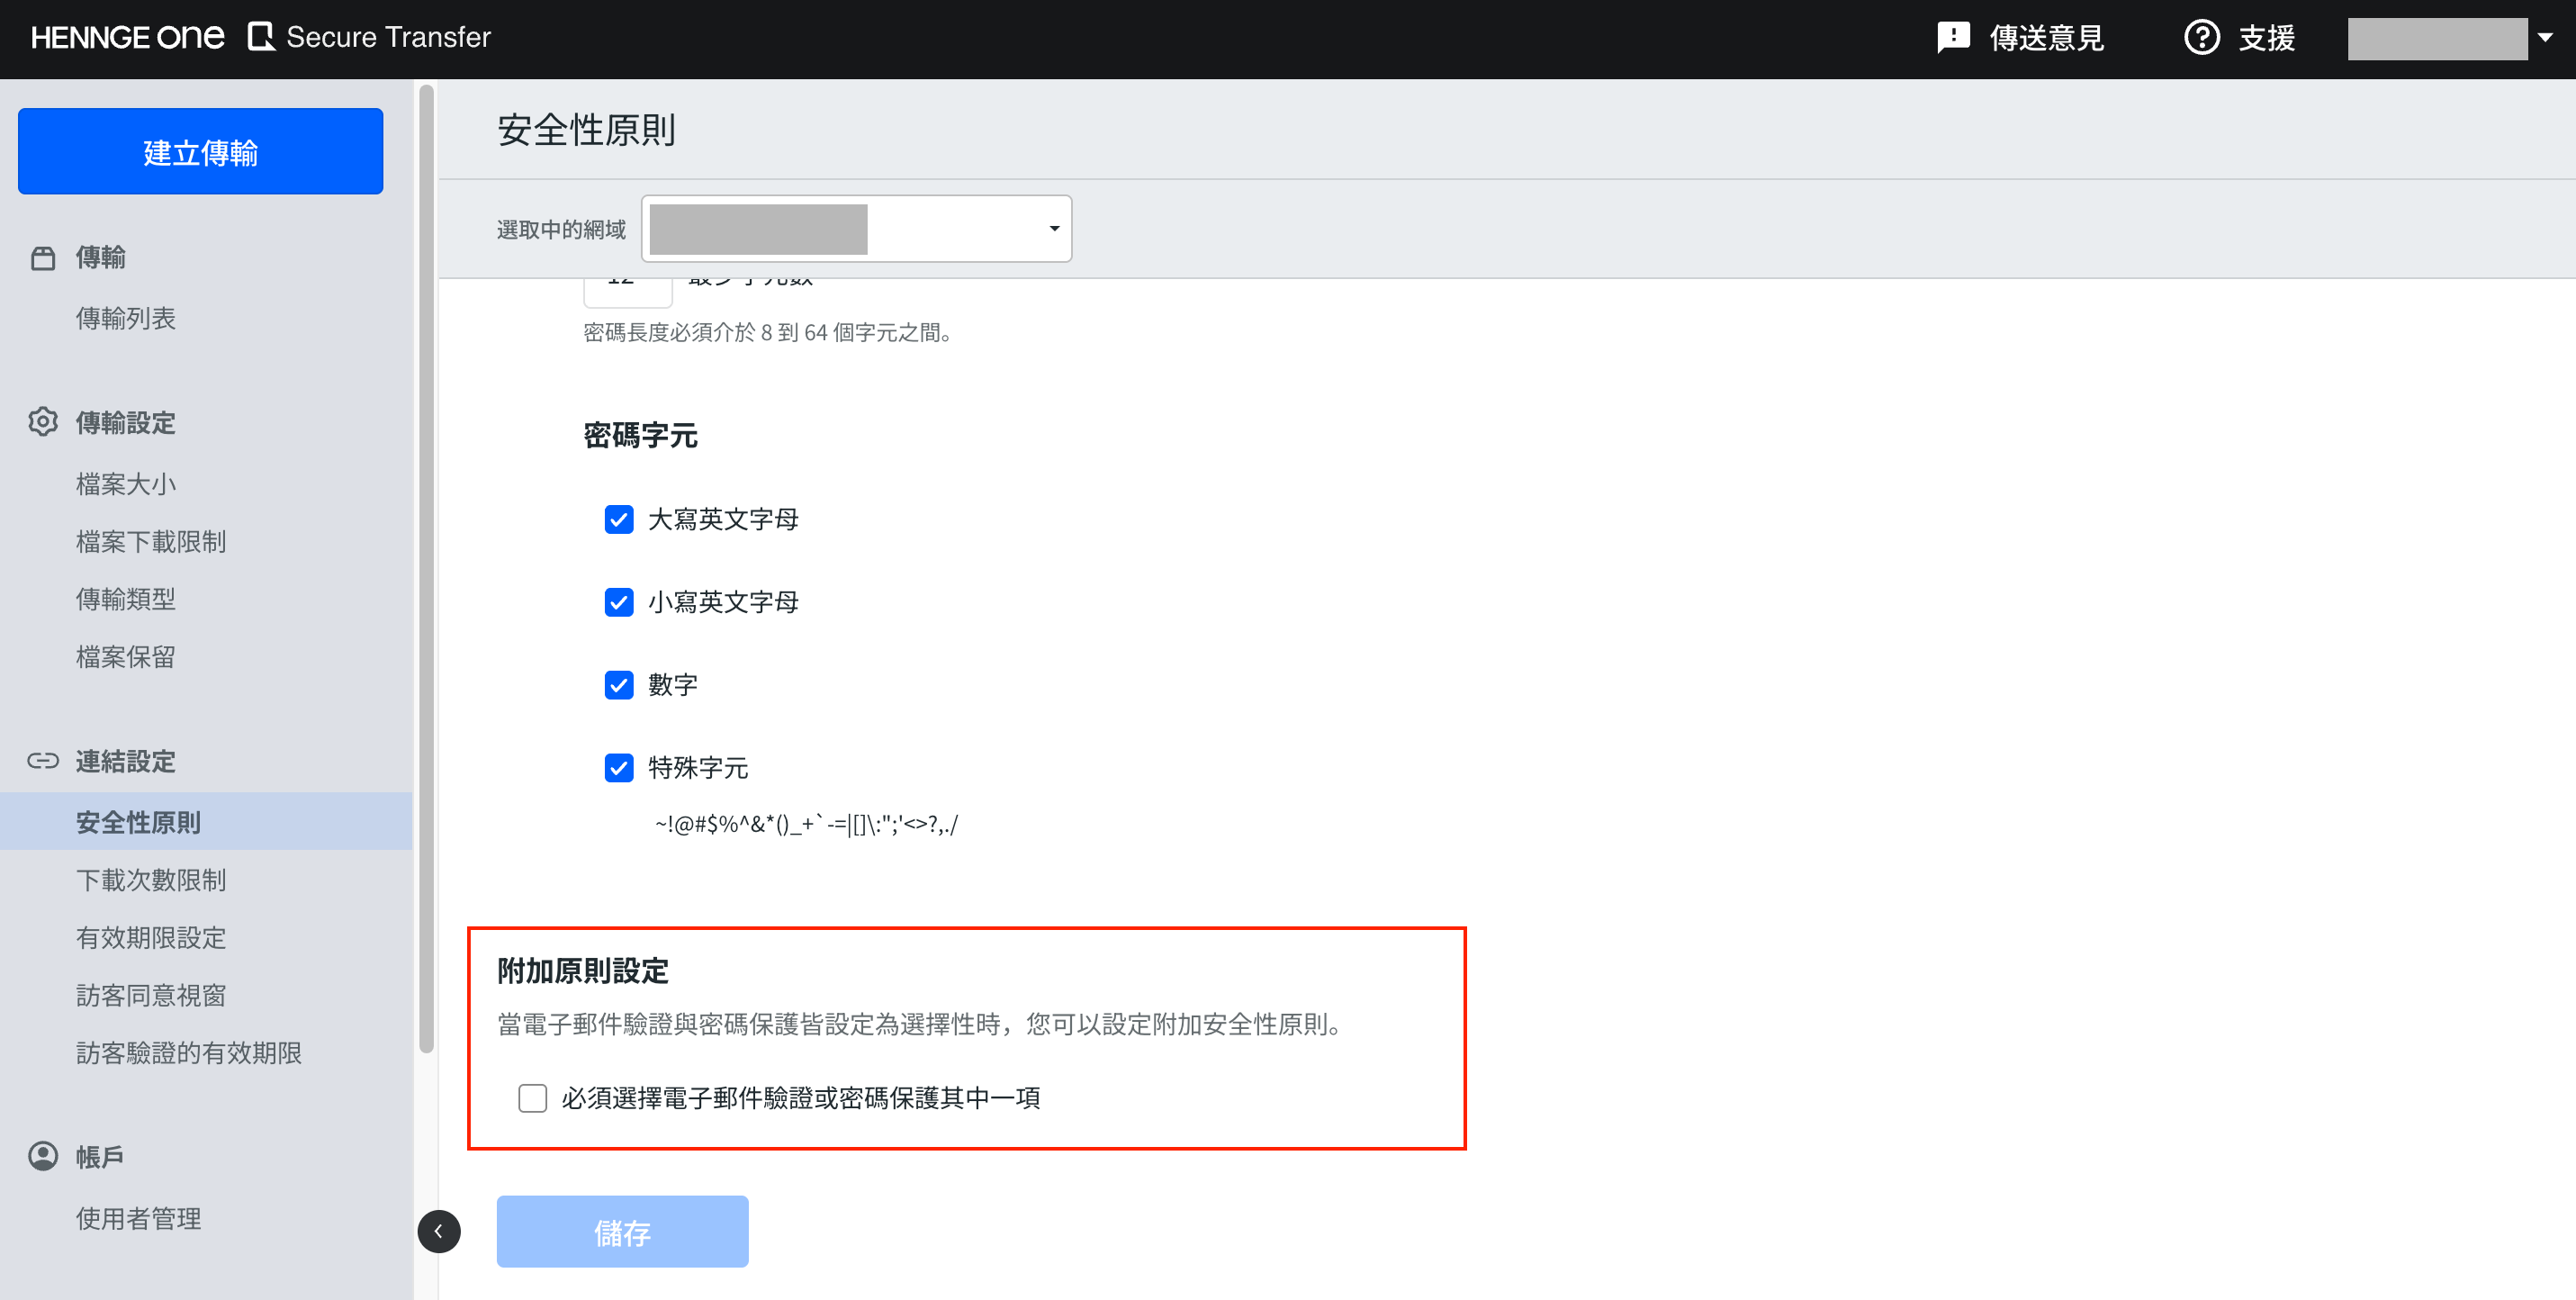Uncheck 小寫英文字母 checkbox
This screenshot has height=1300, width=2576.
tap(619, 602)
